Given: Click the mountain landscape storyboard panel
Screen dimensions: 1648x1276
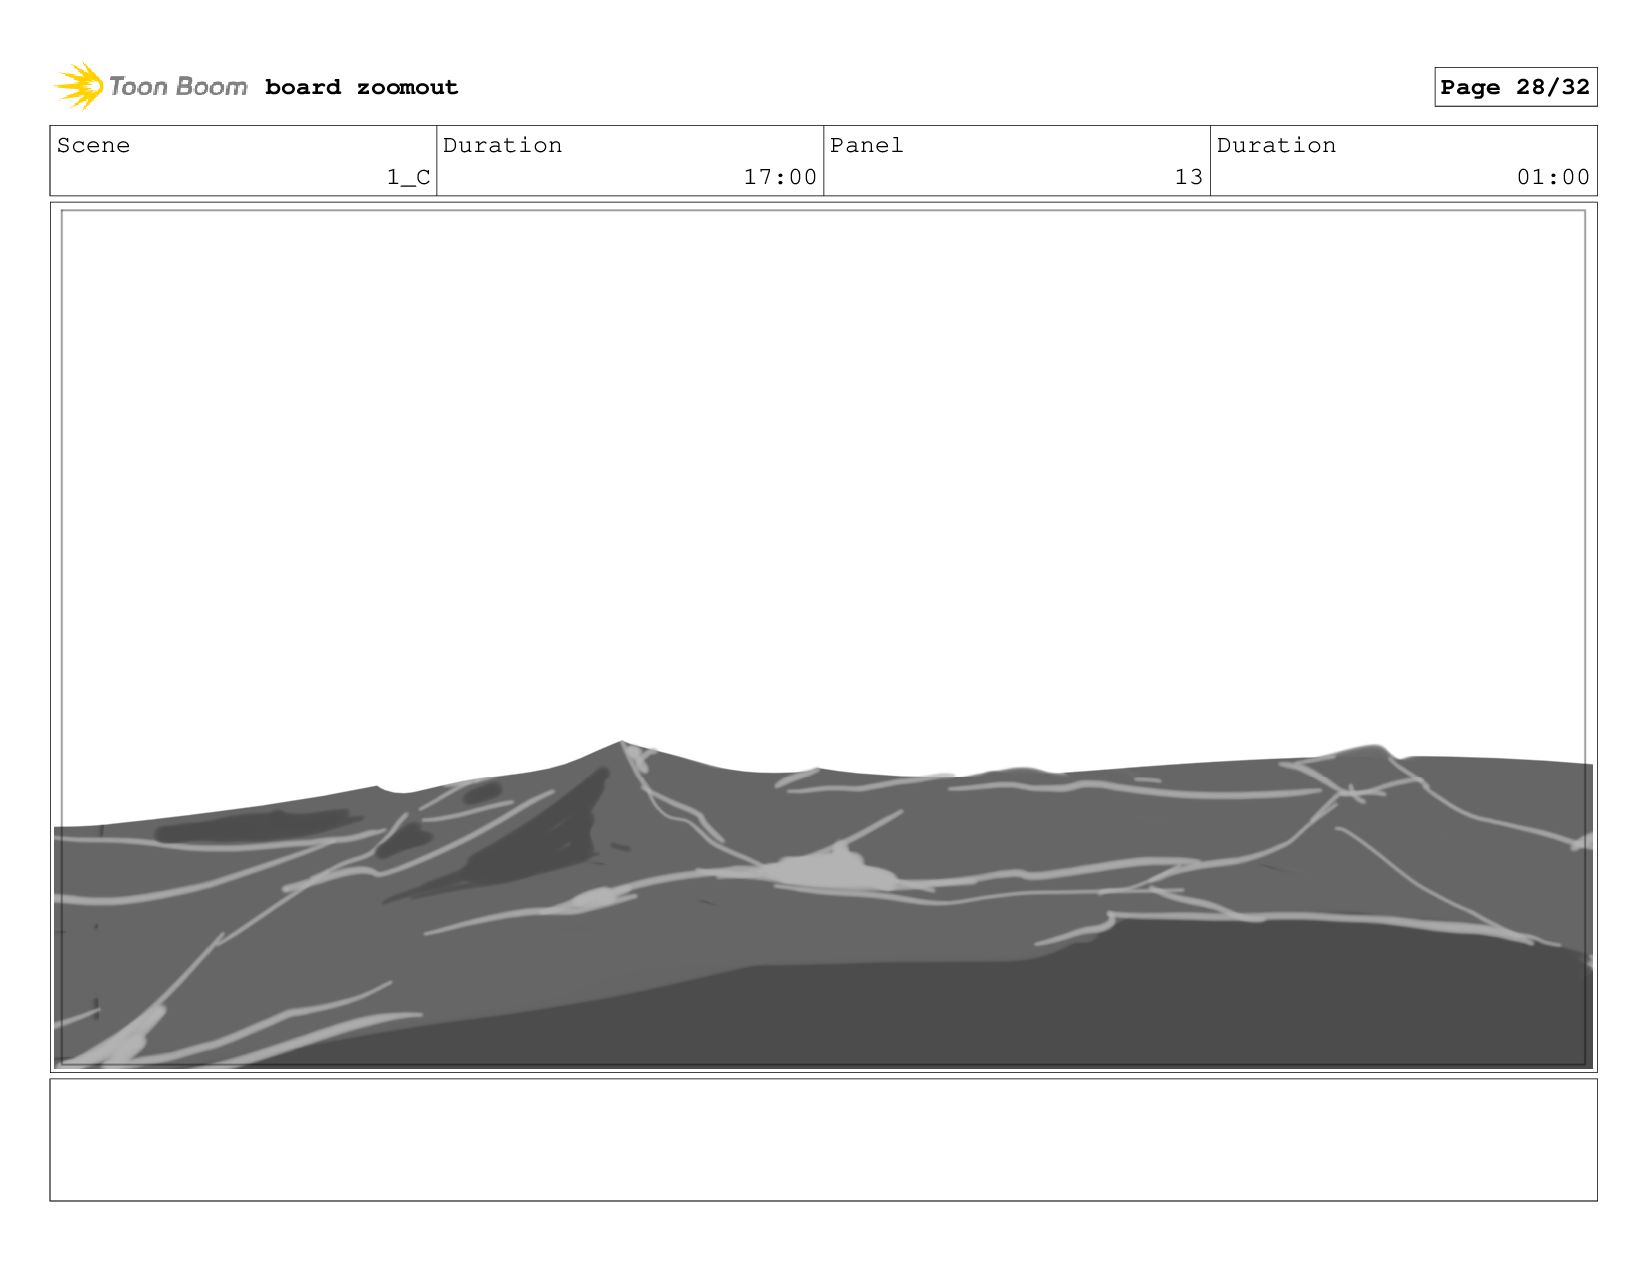Looking at the screenshot, I should [x=823, y=638].
